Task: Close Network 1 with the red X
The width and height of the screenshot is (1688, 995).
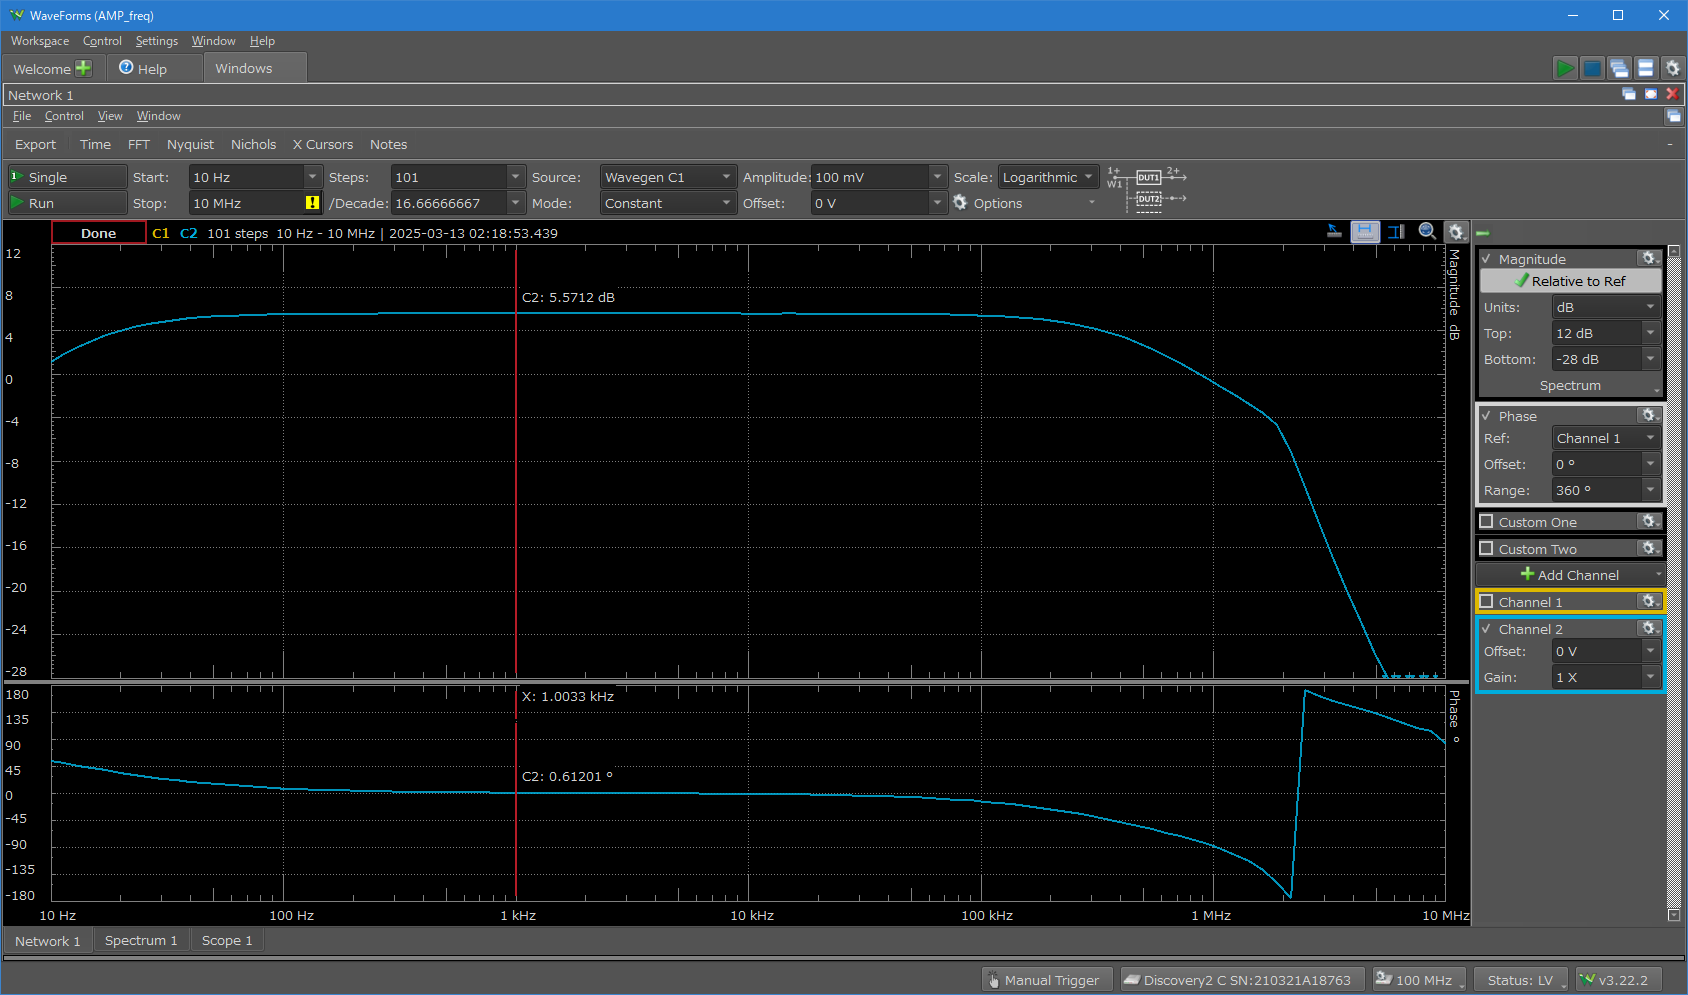Action: (x=1672, y=94)
